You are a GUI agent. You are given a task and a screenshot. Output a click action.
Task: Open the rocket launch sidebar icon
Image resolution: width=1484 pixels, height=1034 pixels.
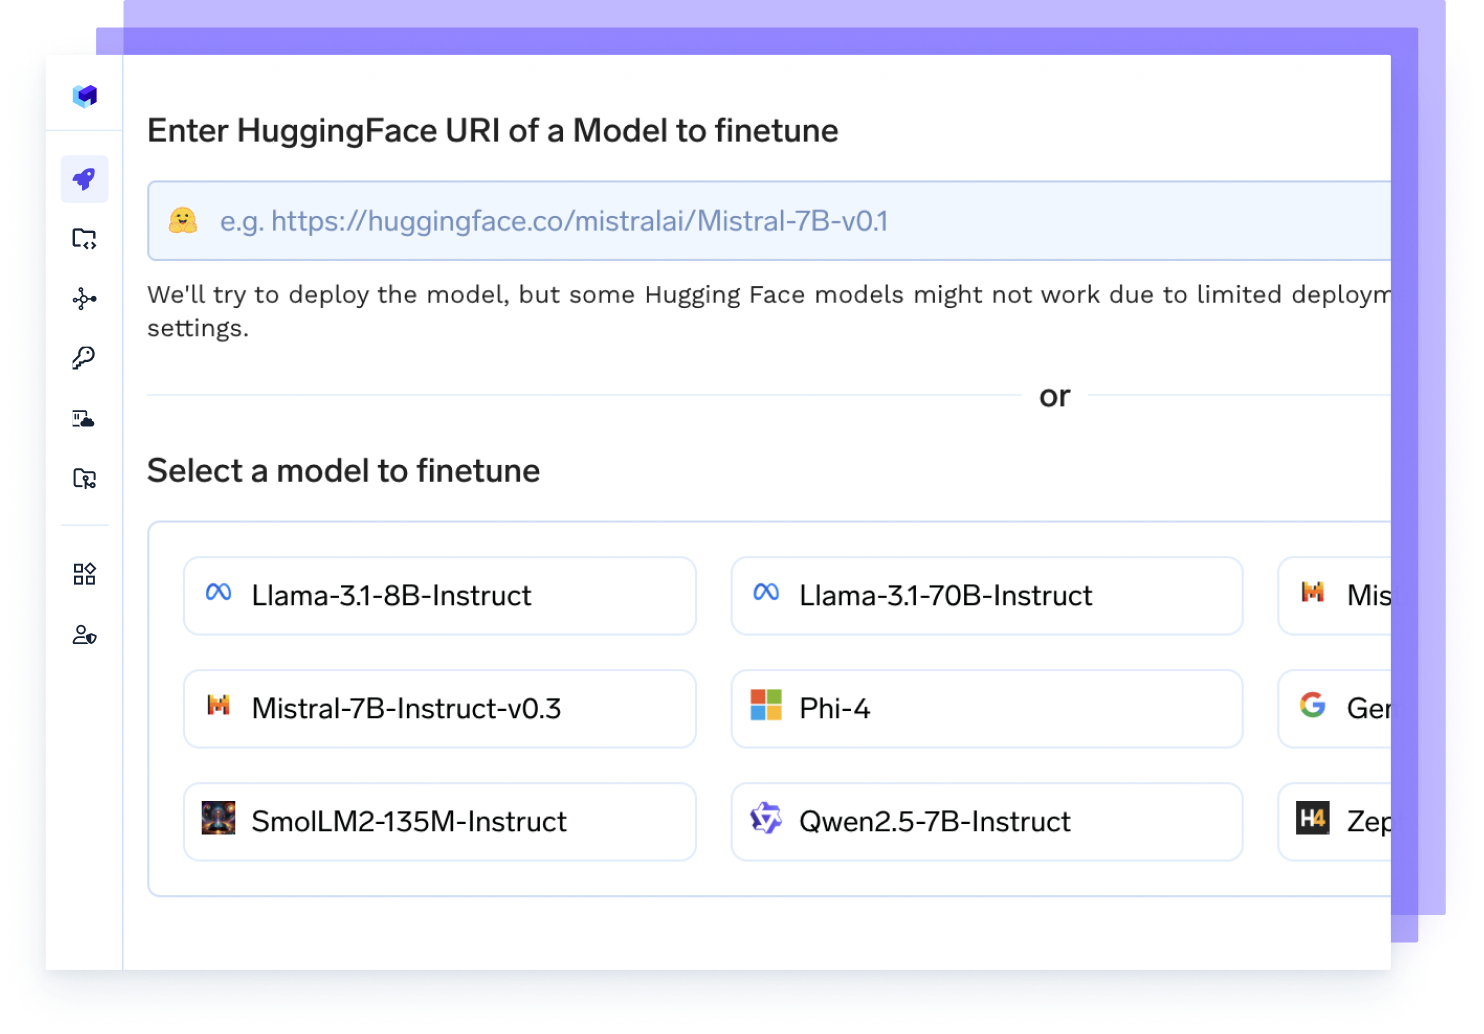click(84, 179)
